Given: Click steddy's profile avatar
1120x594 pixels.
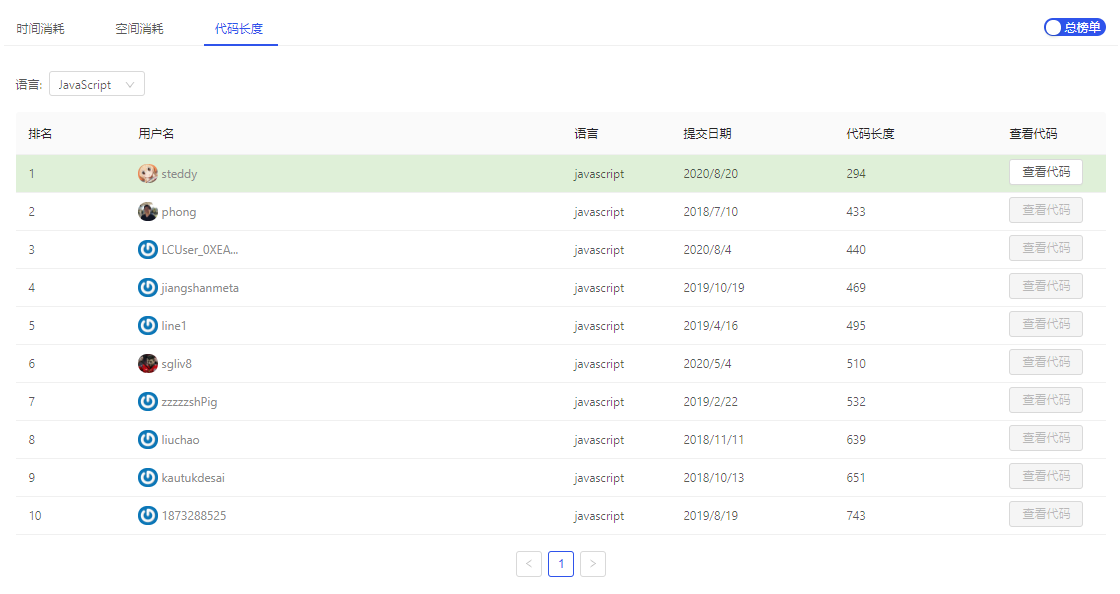Looking at the screenshot, I should click(x=147, y=173).
